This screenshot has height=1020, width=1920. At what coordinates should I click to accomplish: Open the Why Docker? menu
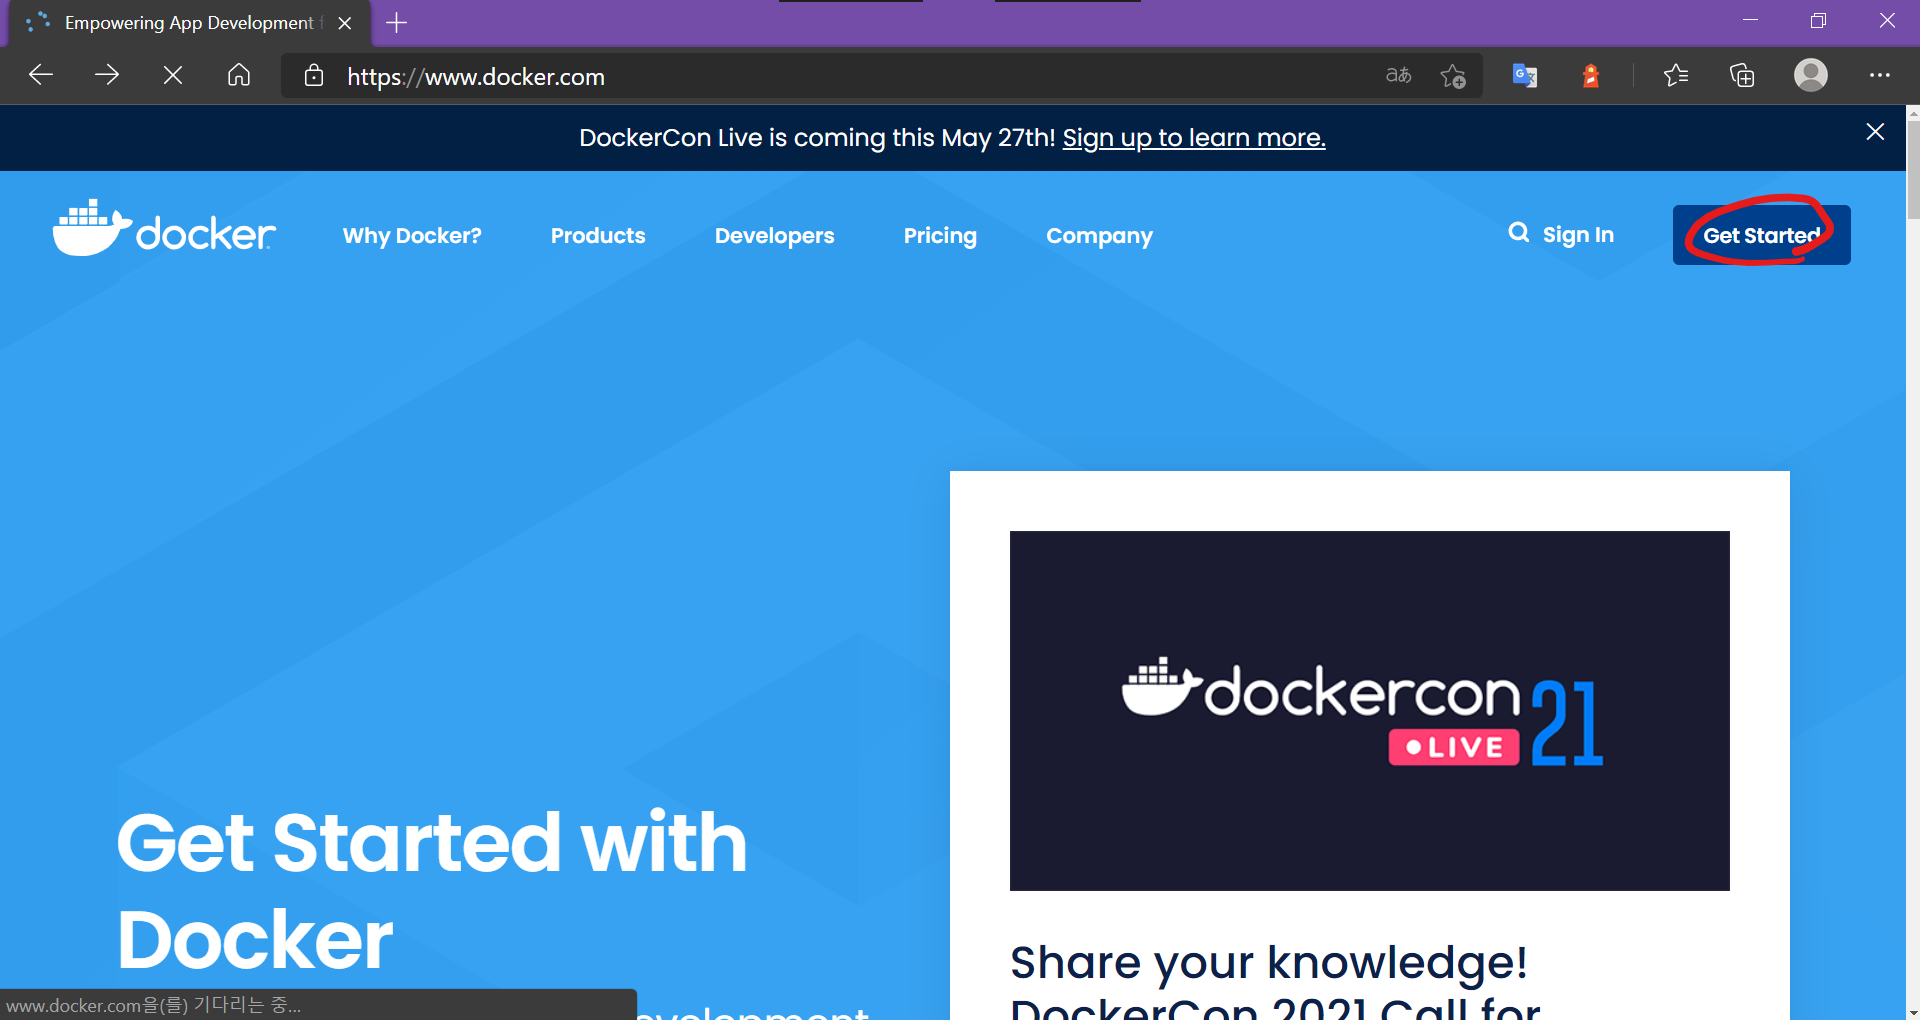coord(412,236)
